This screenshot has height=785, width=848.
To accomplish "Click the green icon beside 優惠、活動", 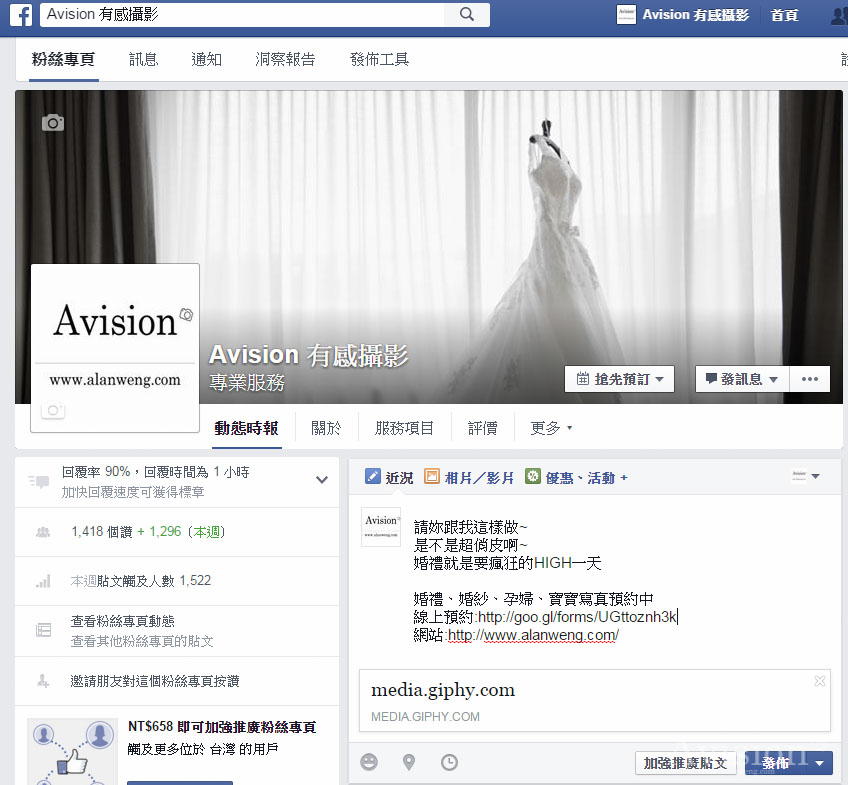I will (x=533, y=476).
